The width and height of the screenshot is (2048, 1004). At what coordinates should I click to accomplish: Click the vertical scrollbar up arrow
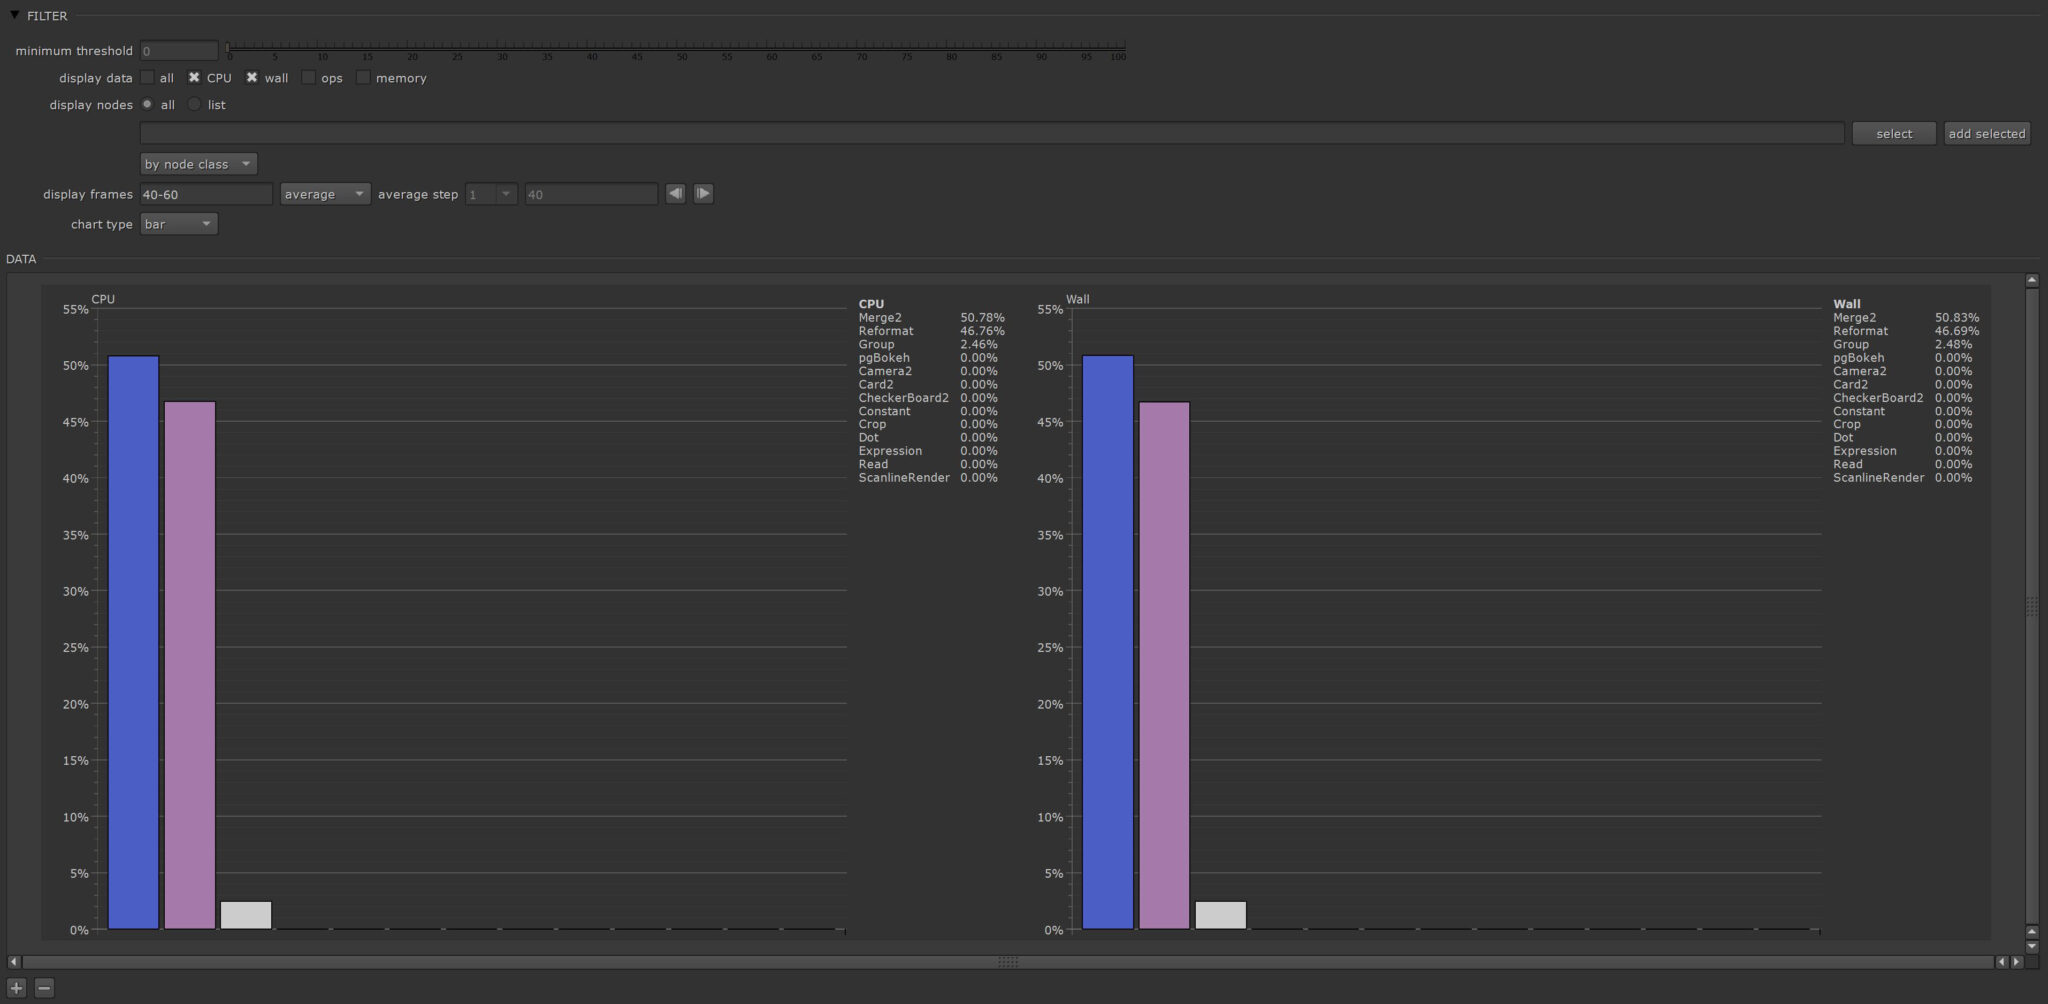pyautogui.click(x=2031, y=279)
